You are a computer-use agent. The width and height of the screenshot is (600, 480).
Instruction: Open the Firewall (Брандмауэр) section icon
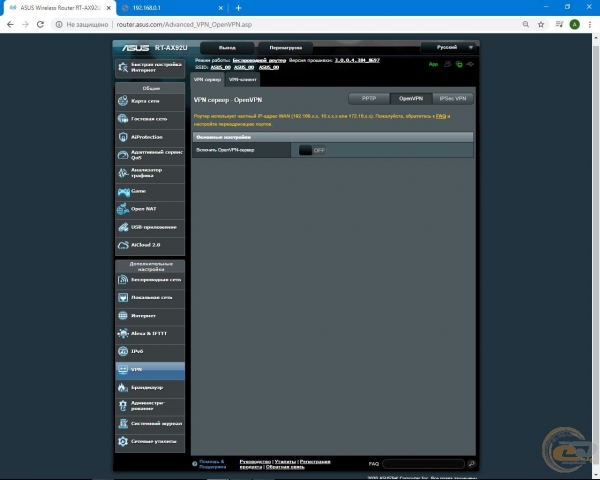click(124, 387)
